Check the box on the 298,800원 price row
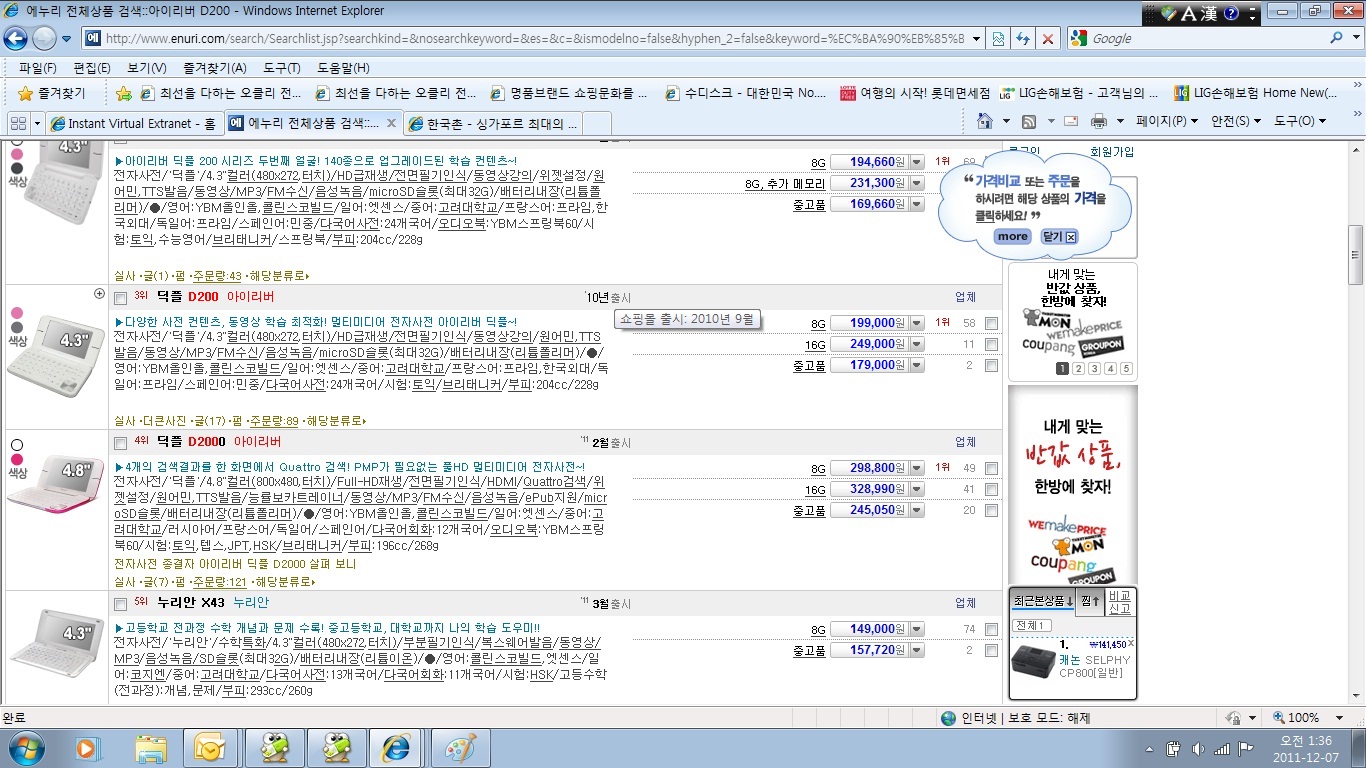The width and height of the screenshot is (1366, 768). [991, 468]
